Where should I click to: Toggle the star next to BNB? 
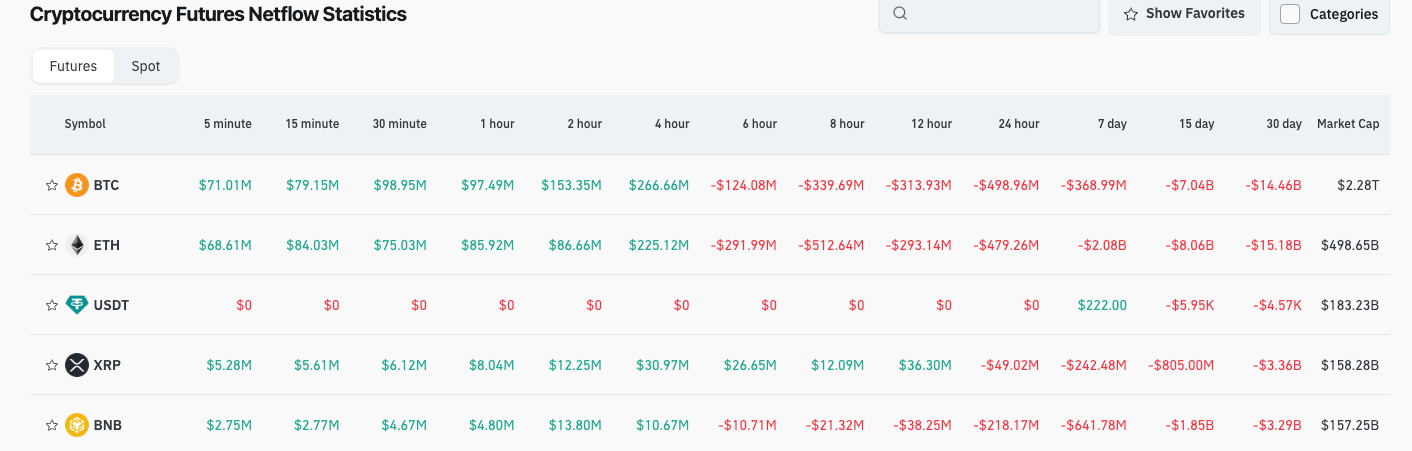click(52, 425)
